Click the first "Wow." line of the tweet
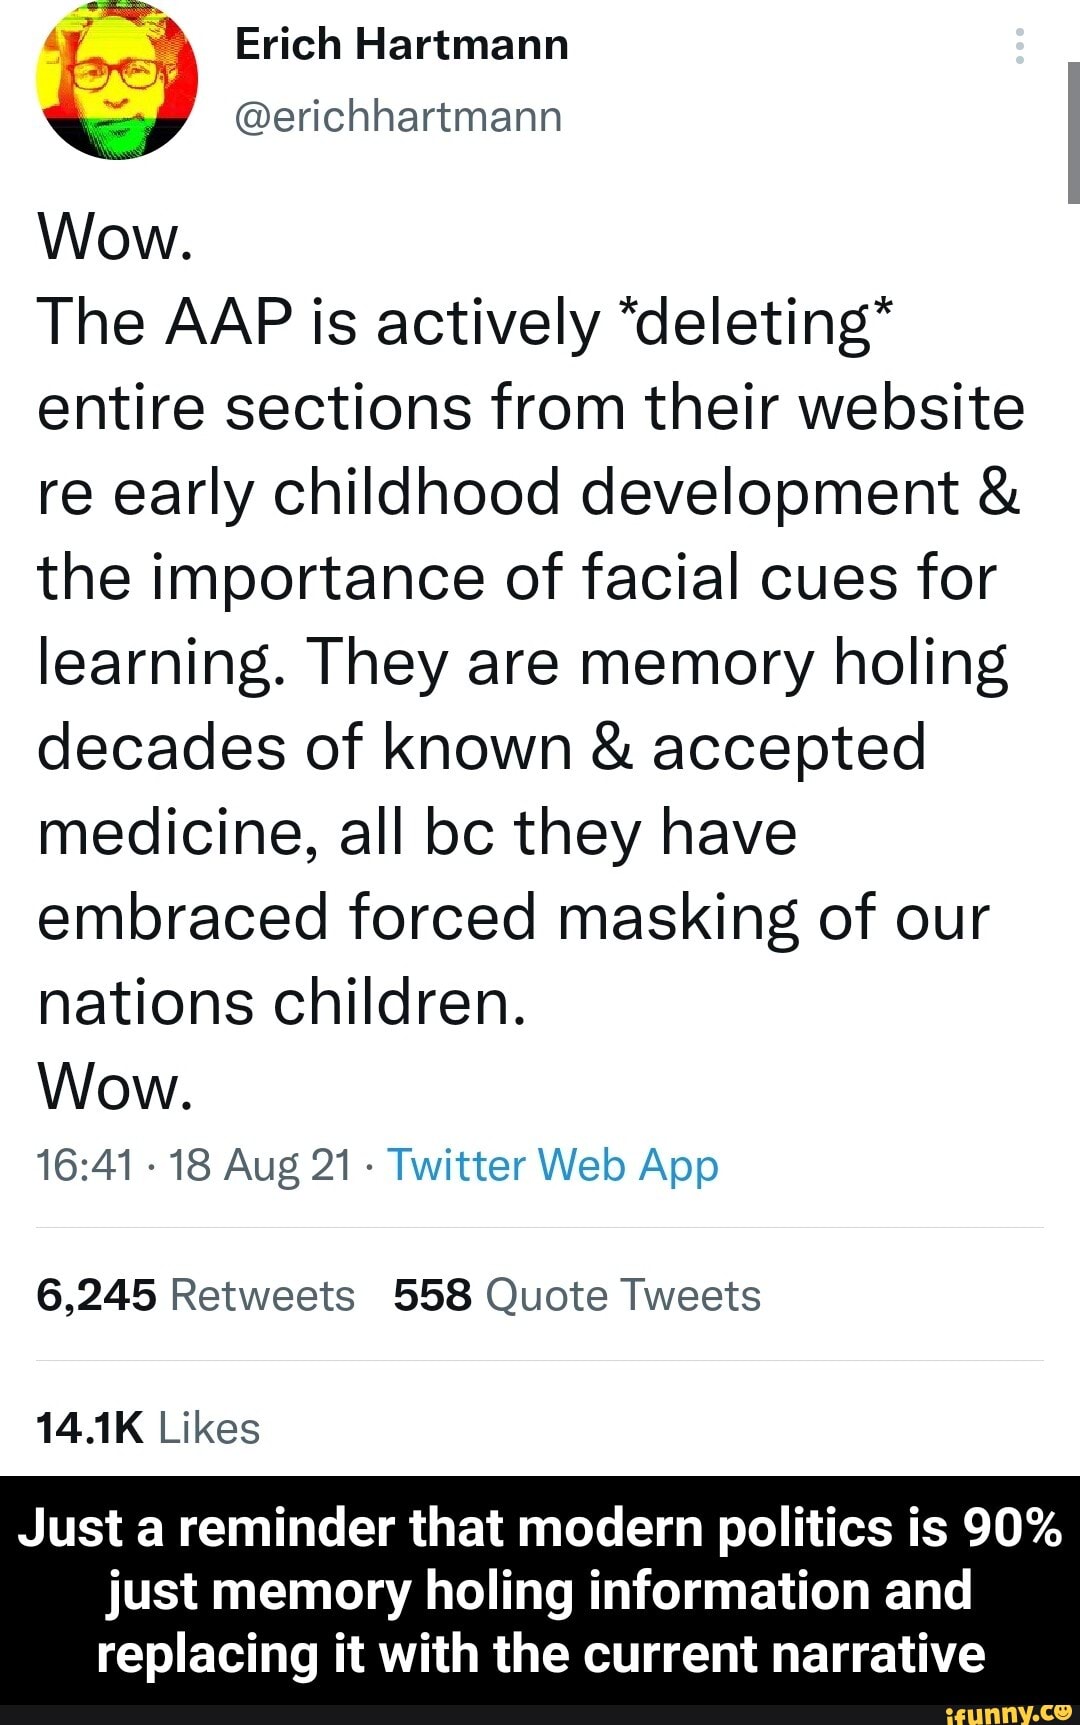1080x1725 pixels. tap(114, 238)
